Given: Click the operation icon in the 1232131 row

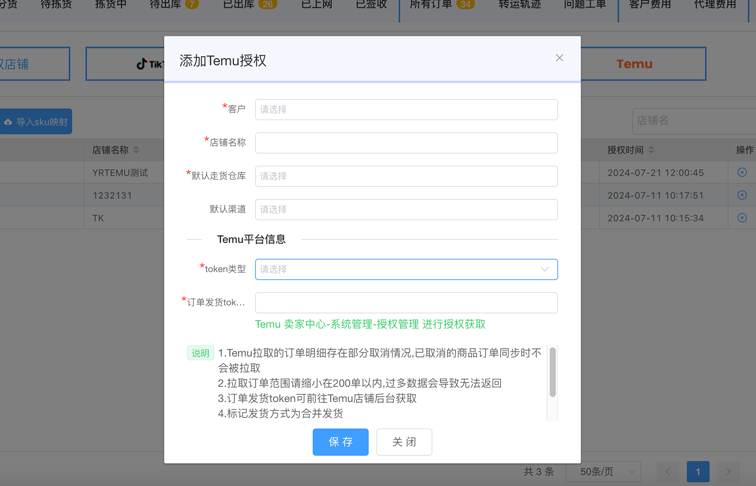Looking at the screenshot, I should click(x=742, y=195).
